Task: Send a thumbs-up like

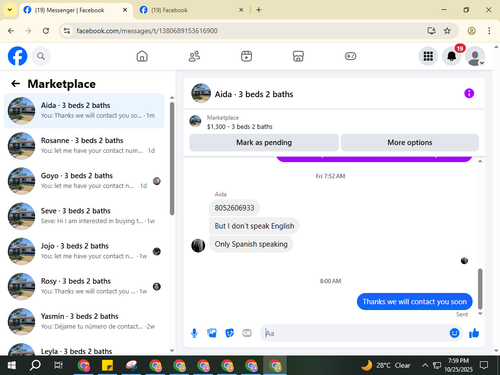Action: click(x=474, y=333)
